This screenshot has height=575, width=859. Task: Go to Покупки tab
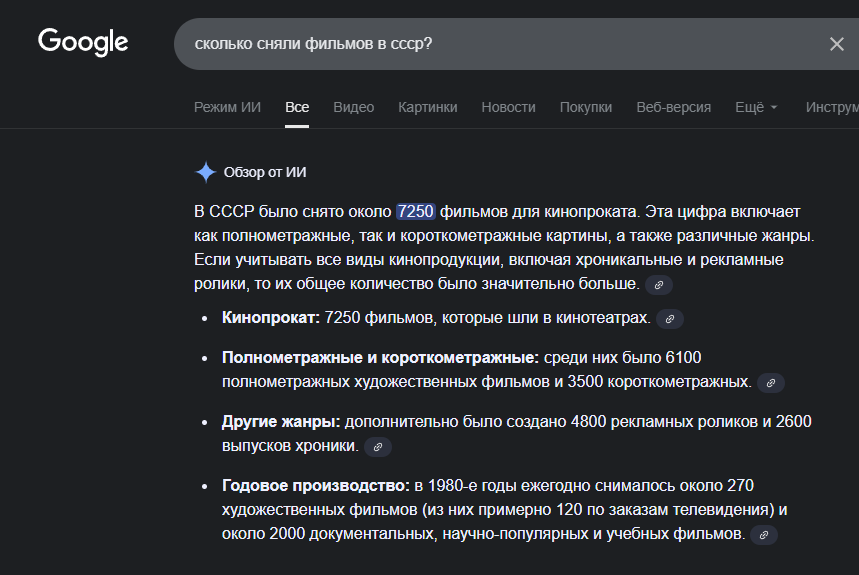586,107
